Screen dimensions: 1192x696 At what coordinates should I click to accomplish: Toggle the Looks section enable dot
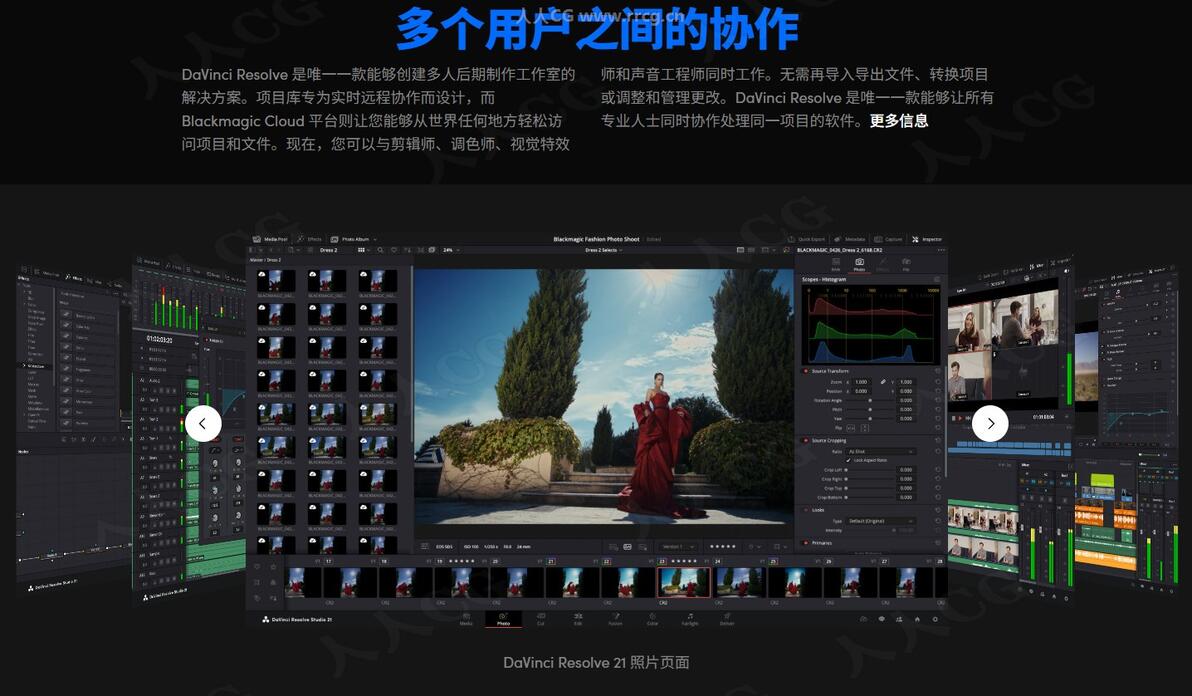click(806, 510)
